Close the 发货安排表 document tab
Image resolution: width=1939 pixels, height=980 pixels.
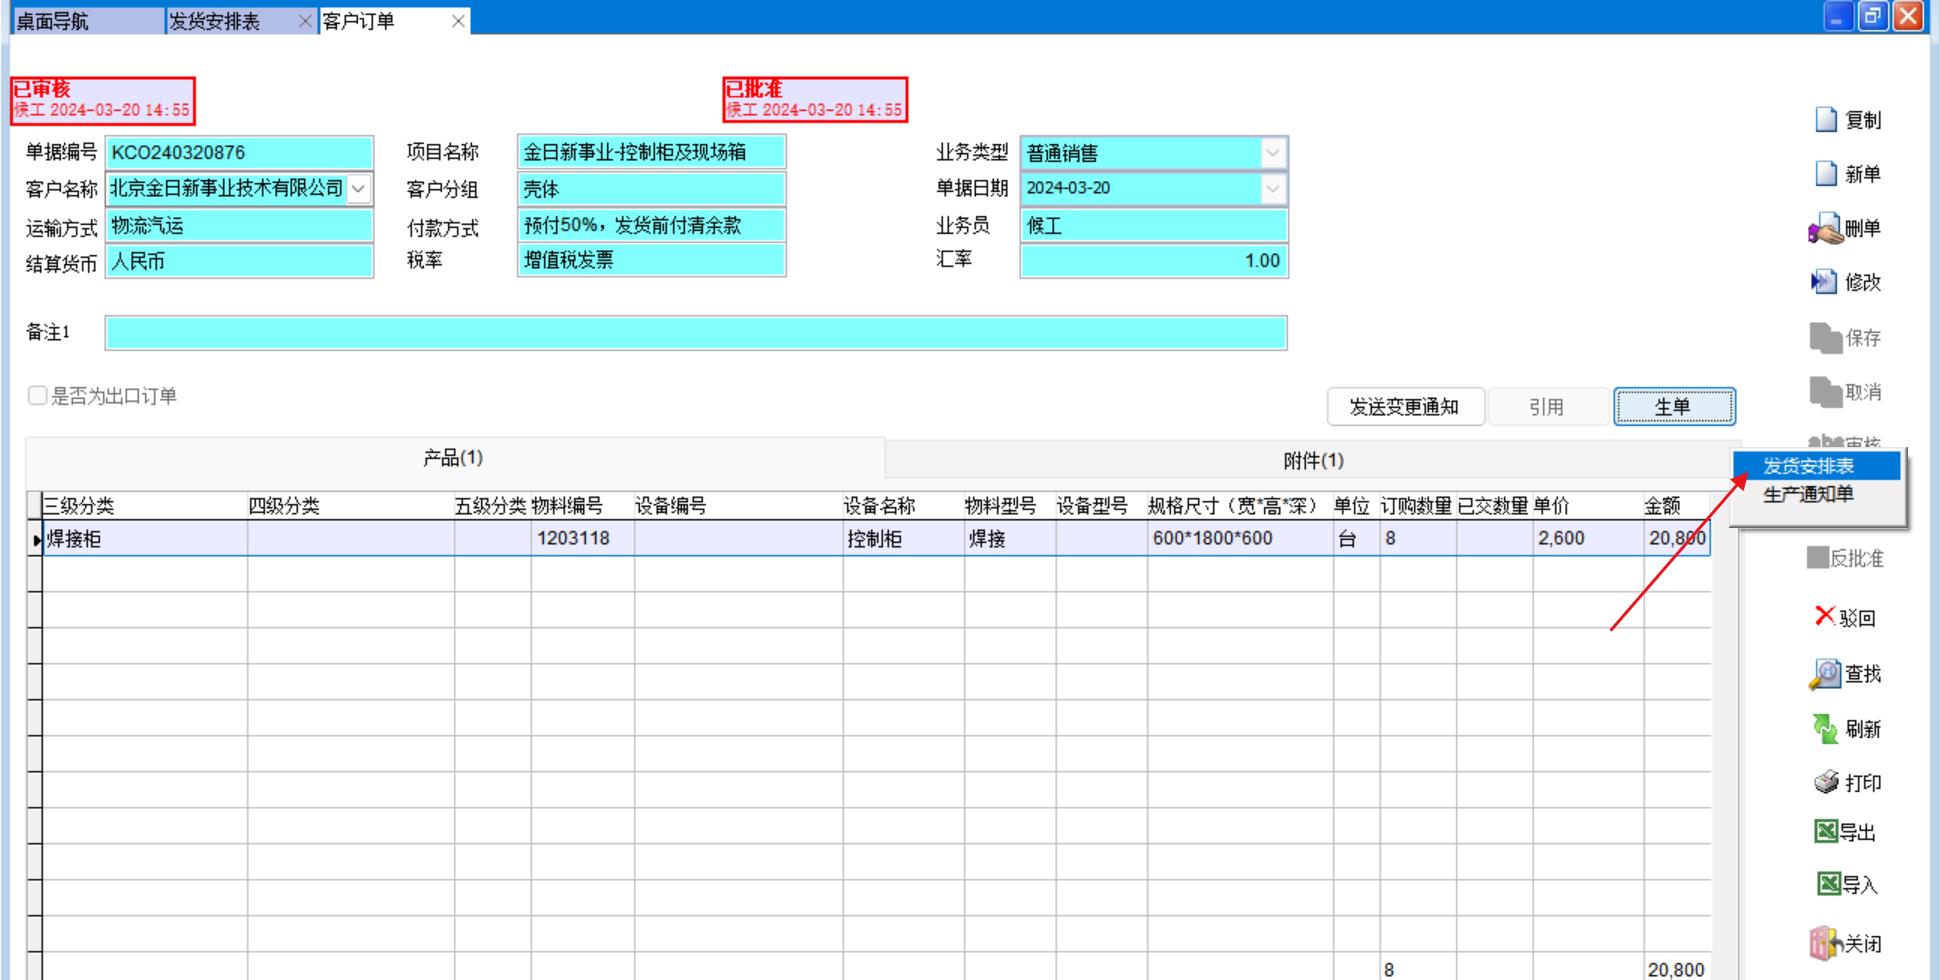[306, 21]
